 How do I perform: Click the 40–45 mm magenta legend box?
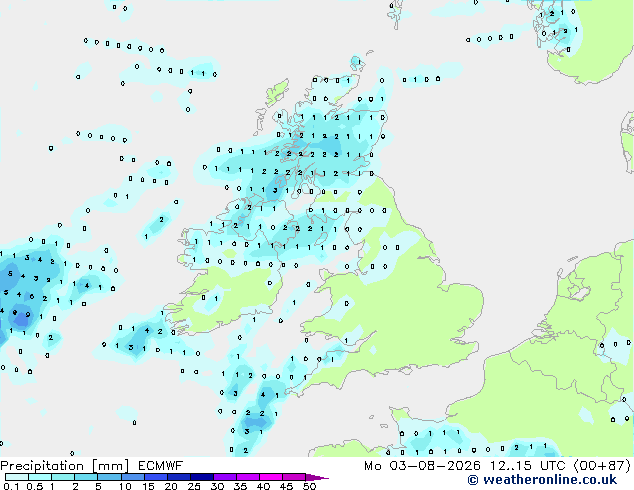pyautogui.click(x=271, y=477)
